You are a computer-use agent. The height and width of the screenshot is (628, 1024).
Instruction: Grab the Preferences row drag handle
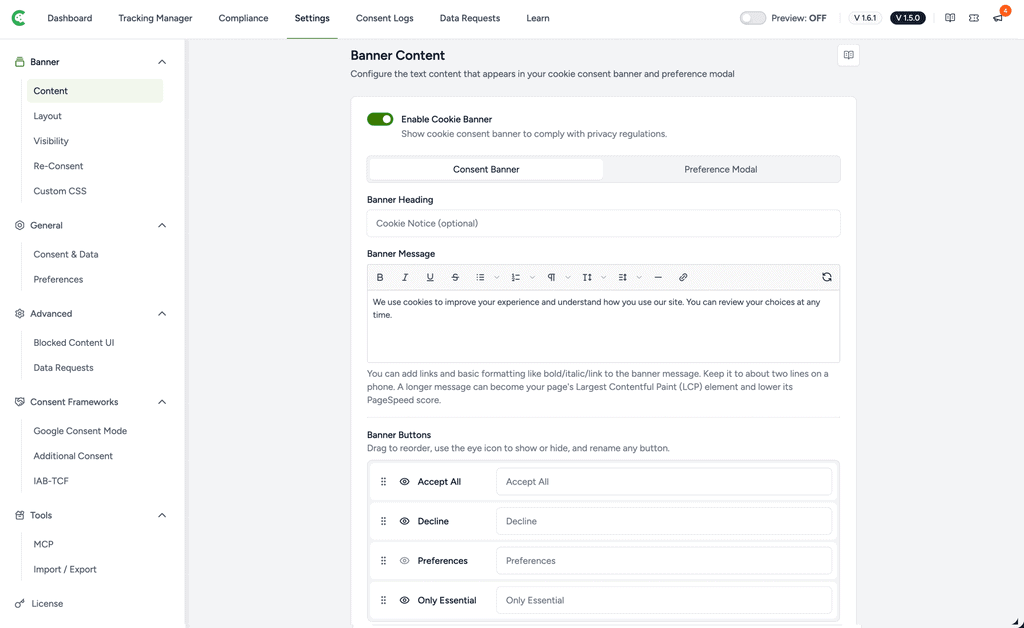383,561
